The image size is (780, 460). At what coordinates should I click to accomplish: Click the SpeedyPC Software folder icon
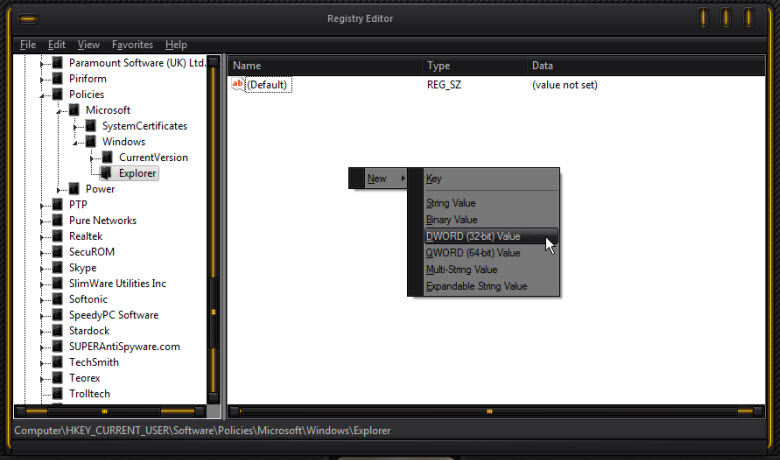(x=58, y=315)
